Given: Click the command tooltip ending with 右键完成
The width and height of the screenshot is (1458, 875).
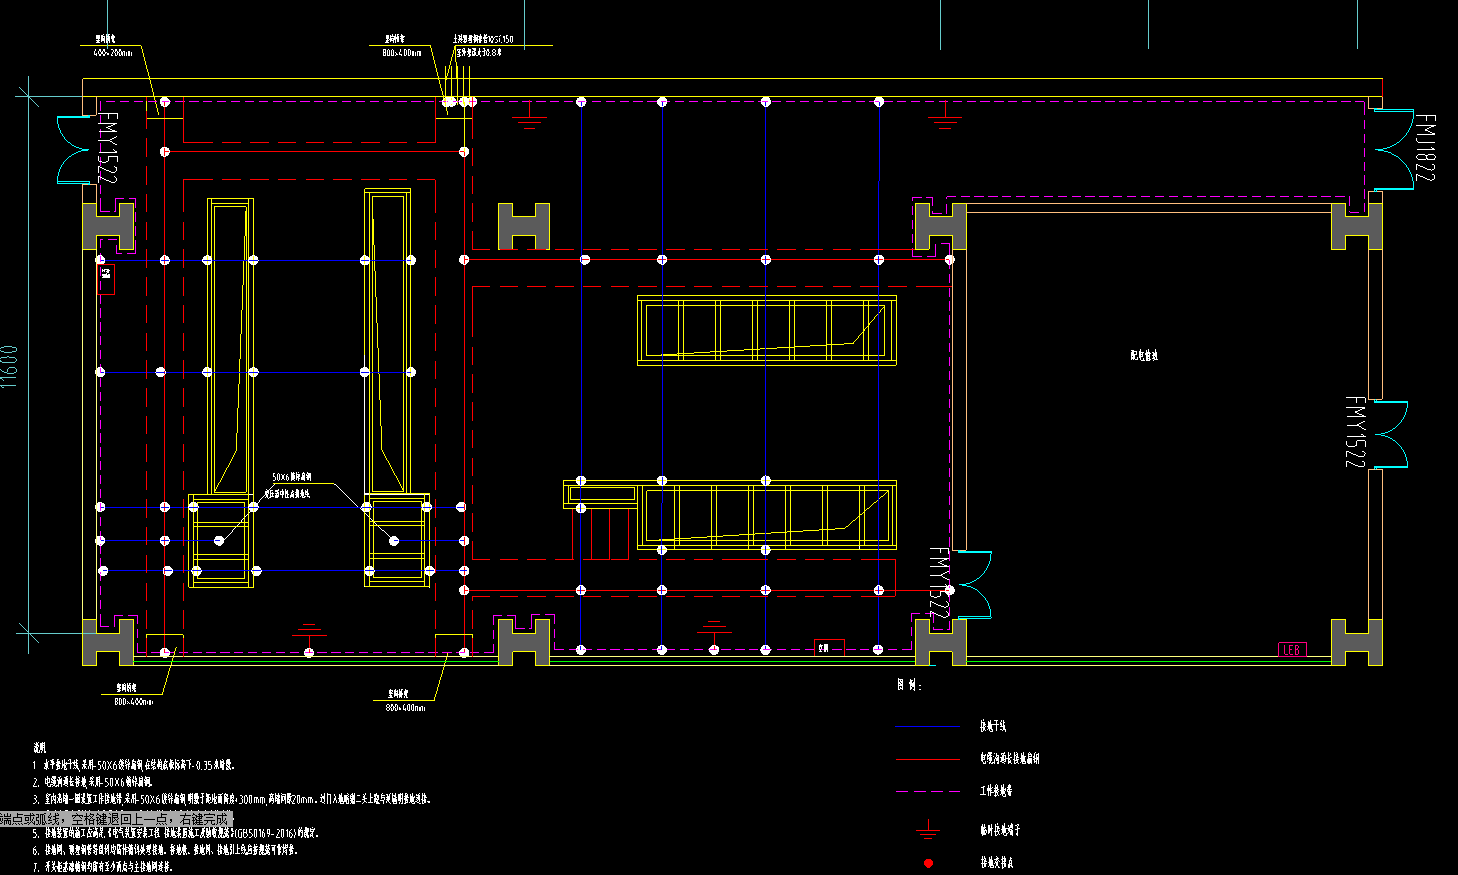Looking at the screenshot, I should 116,819.
